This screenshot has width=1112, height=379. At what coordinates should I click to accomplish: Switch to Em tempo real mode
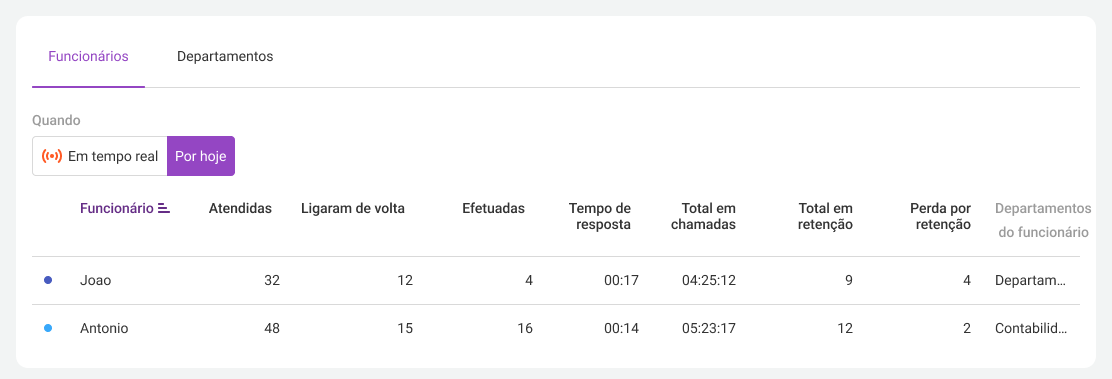click(99, 156)
